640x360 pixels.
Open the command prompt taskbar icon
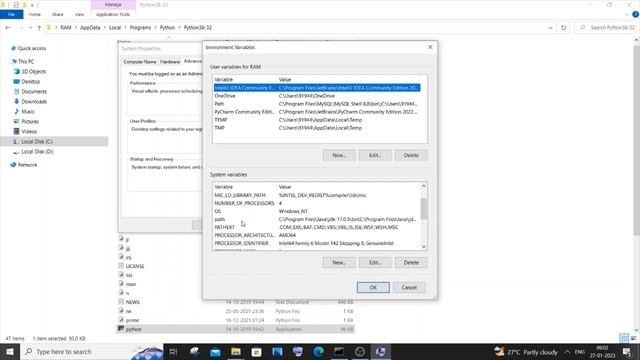point(339,351)
